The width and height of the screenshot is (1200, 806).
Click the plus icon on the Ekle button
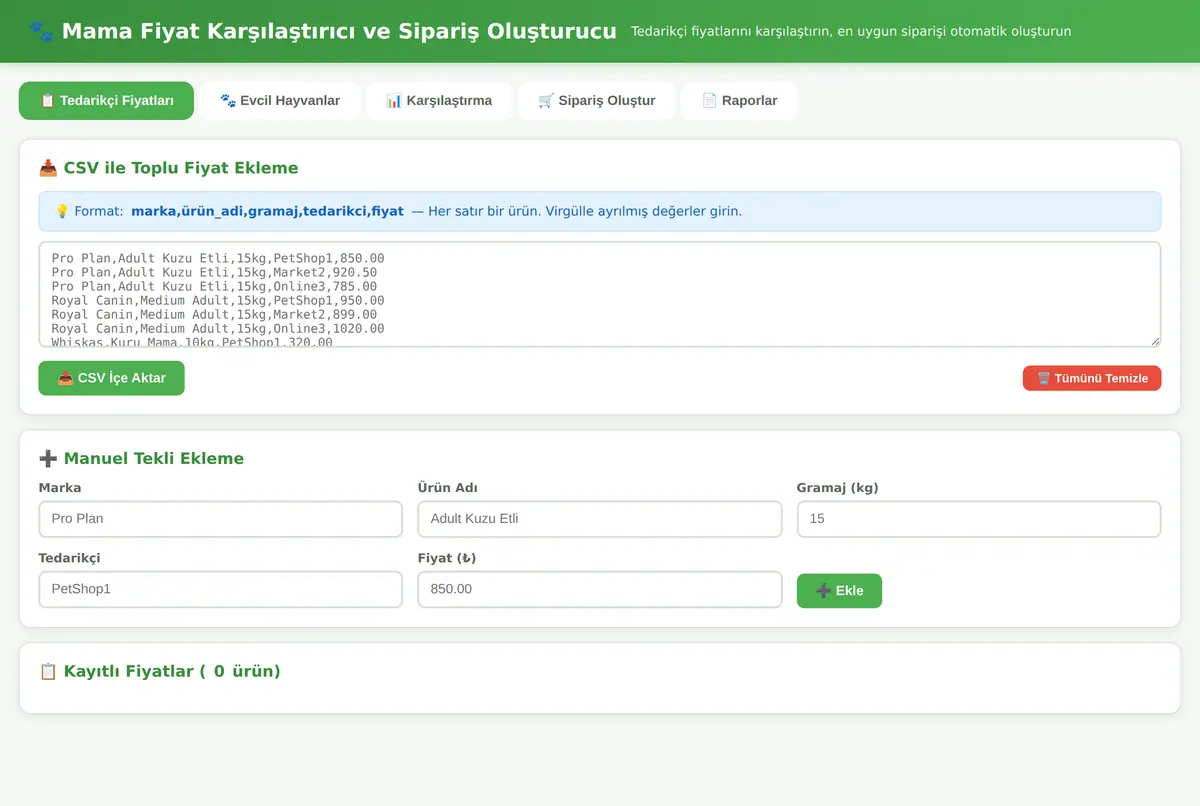pyautogui.click(x=824, y=590)
